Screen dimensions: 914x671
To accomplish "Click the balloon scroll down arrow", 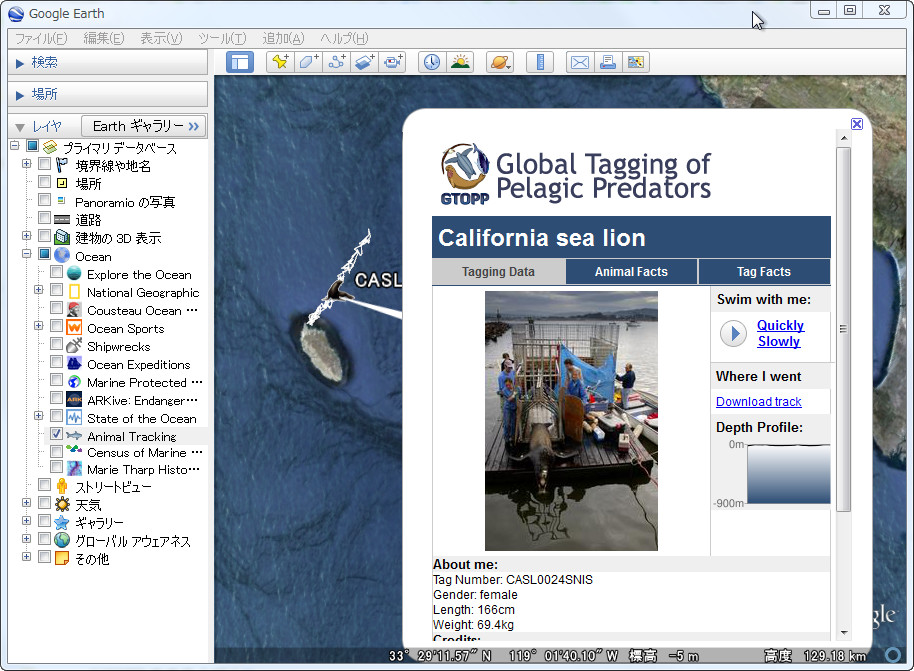I will [x=843, y=633].
